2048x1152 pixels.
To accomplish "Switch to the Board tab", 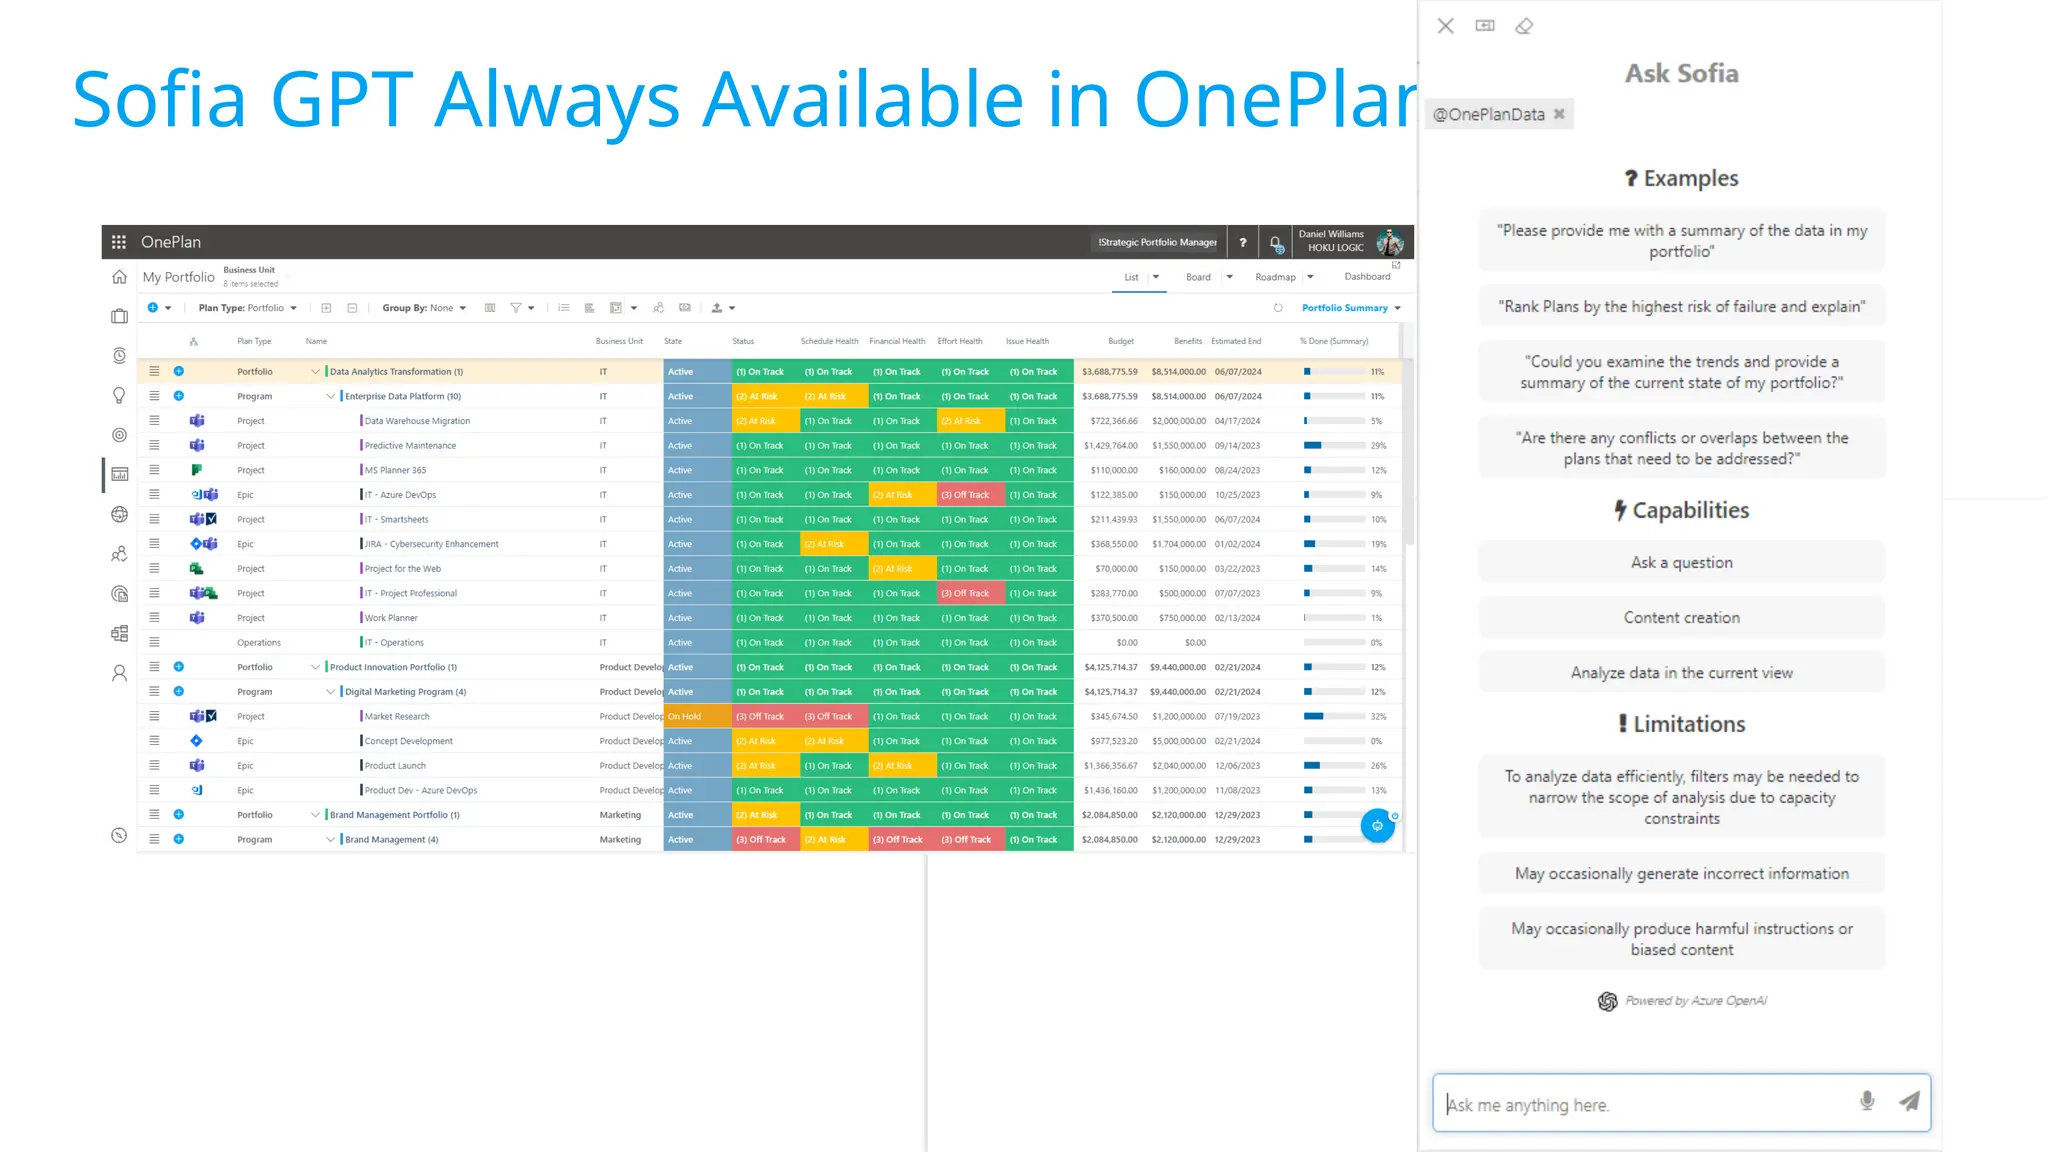I will 1198,277.
